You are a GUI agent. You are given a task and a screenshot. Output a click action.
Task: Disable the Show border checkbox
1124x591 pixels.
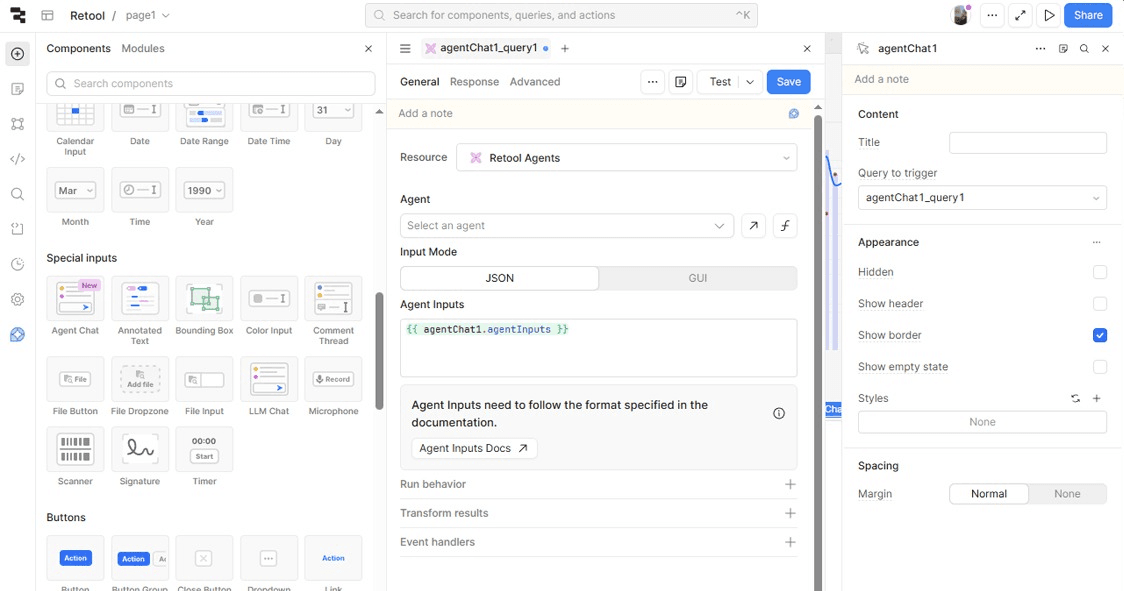pos(1100,335)
